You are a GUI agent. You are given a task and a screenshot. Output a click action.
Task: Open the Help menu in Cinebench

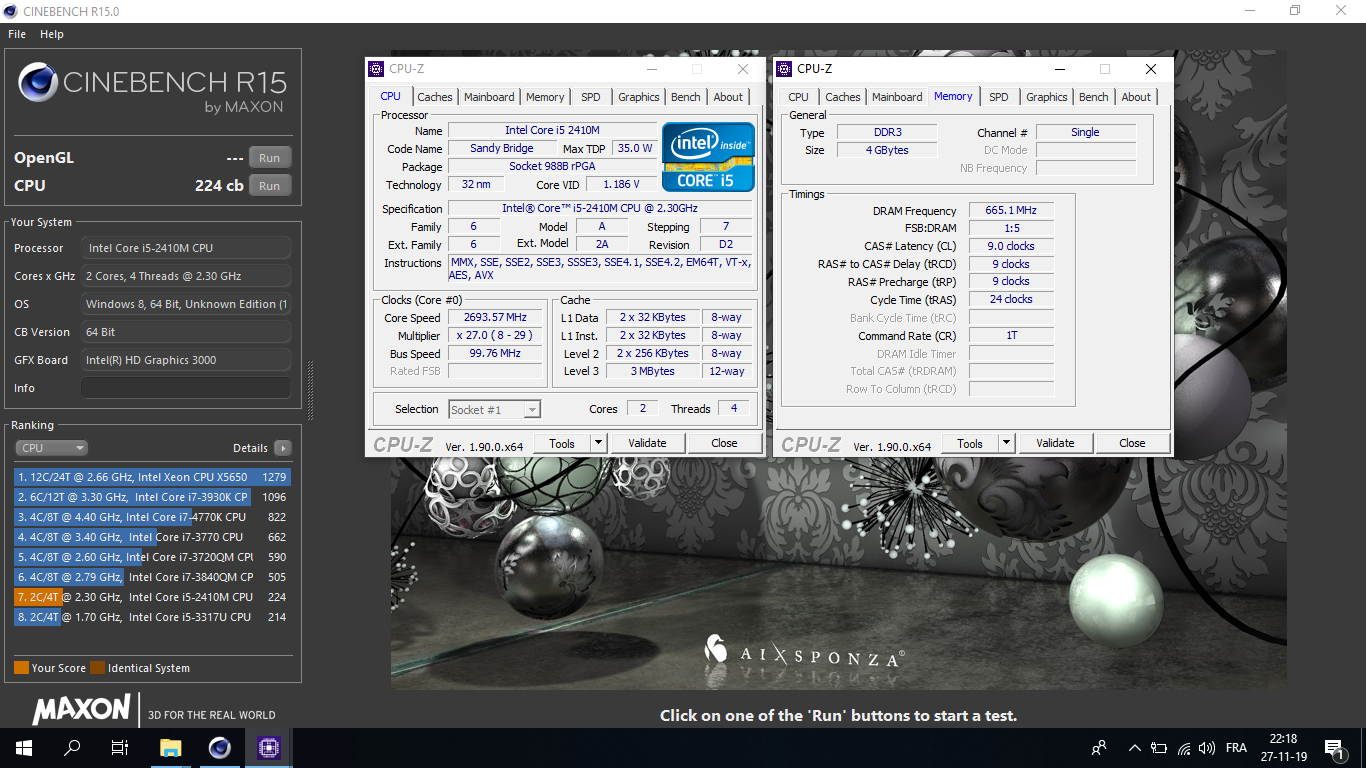[52, 34]
